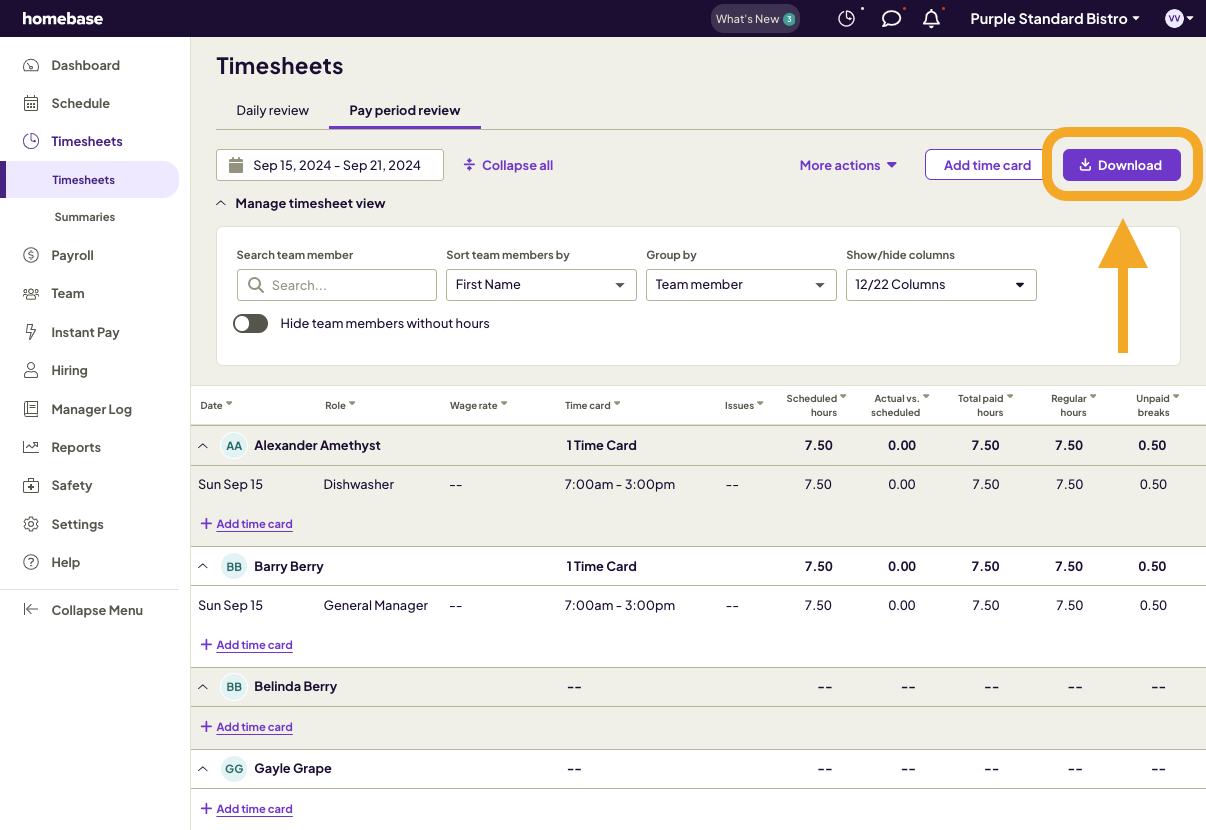Open the Sort team members by dropdown
Image resolution: width=1206 pixels, height=830 pixels.
tap(541, 285)
